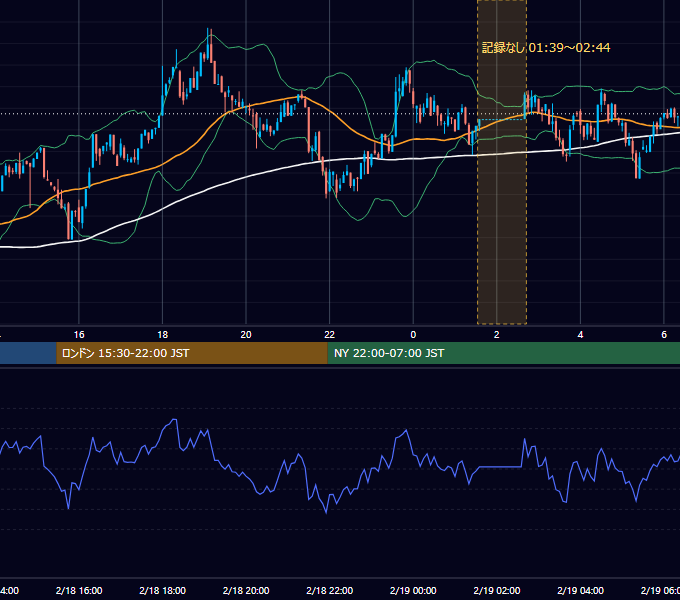Click the 16 hour label on the upper axis
680x600 pixels.
coord(79,335)
